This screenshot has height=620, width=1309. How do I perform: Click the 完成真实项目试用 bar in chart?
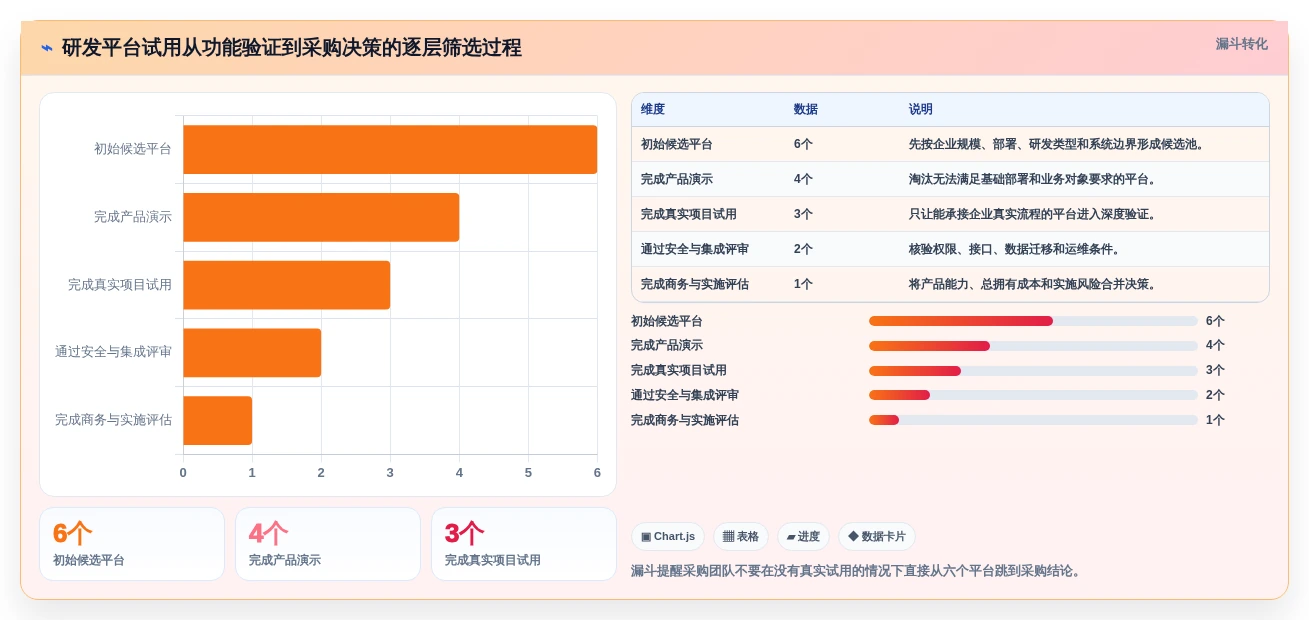[x=286, y=285]
